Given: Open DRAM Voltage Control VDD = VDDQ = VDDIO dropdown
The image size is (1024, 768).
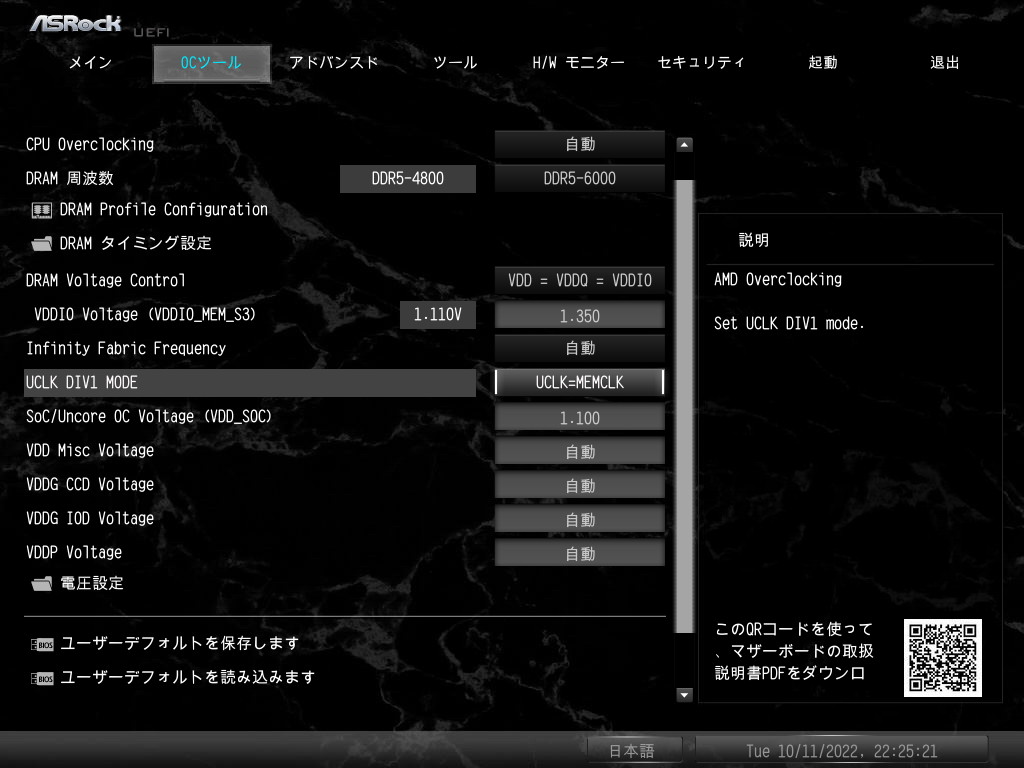Looking at the screenshot, I should [x=580, y=280].
